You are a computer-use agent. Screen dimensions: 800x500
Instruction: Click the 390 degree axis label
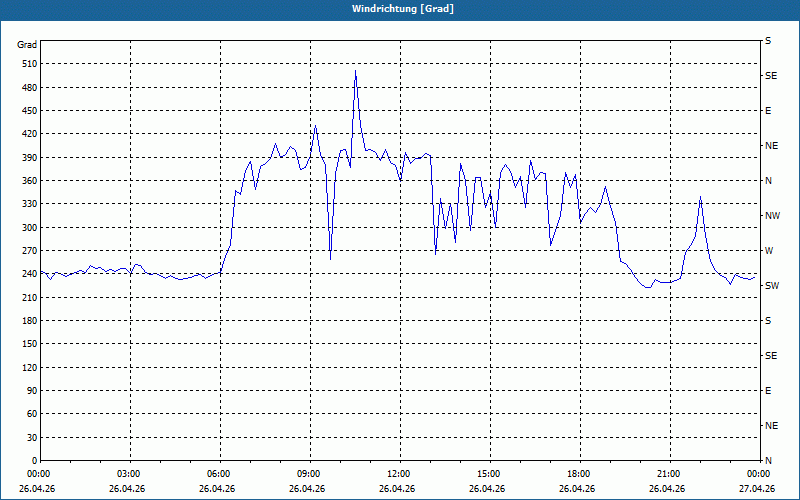coord(31,158)
